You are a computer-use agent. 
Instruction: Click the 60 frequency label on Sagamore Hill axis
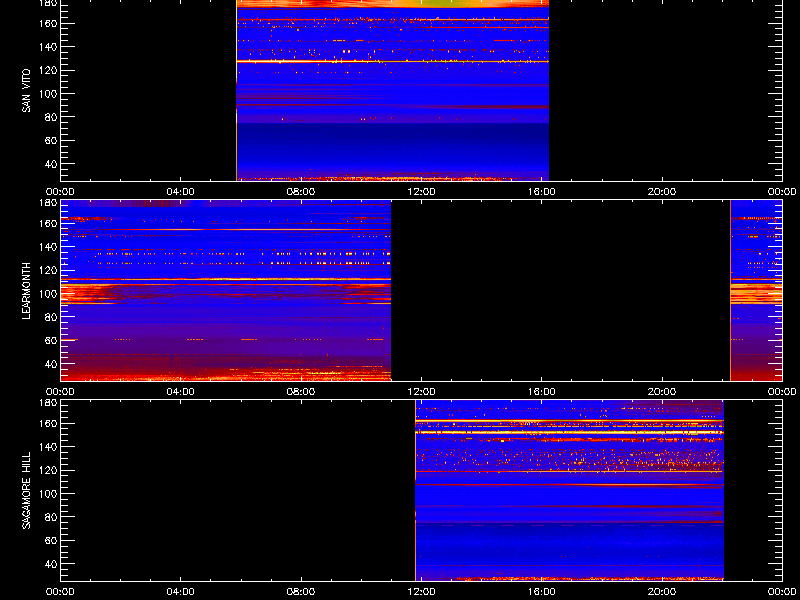(52, 541)
